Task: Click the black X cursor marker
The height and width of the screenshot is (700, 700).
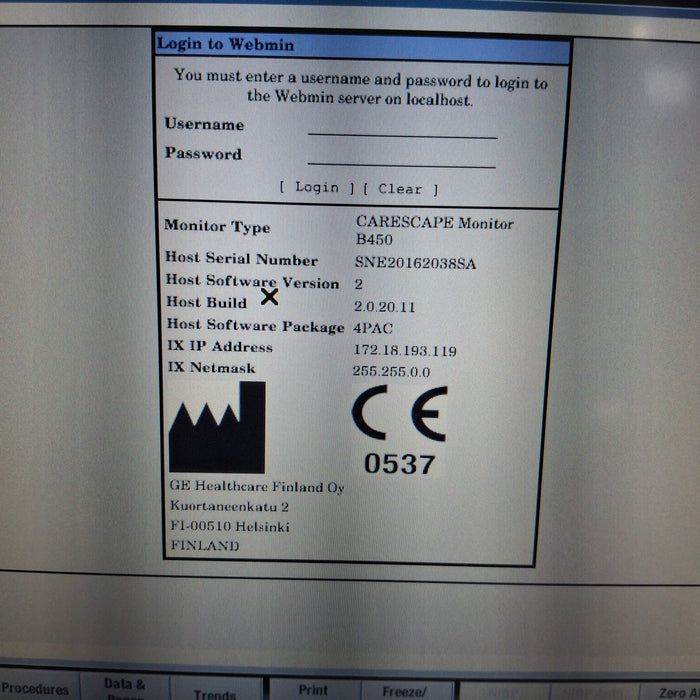Action: click(269, 296)
